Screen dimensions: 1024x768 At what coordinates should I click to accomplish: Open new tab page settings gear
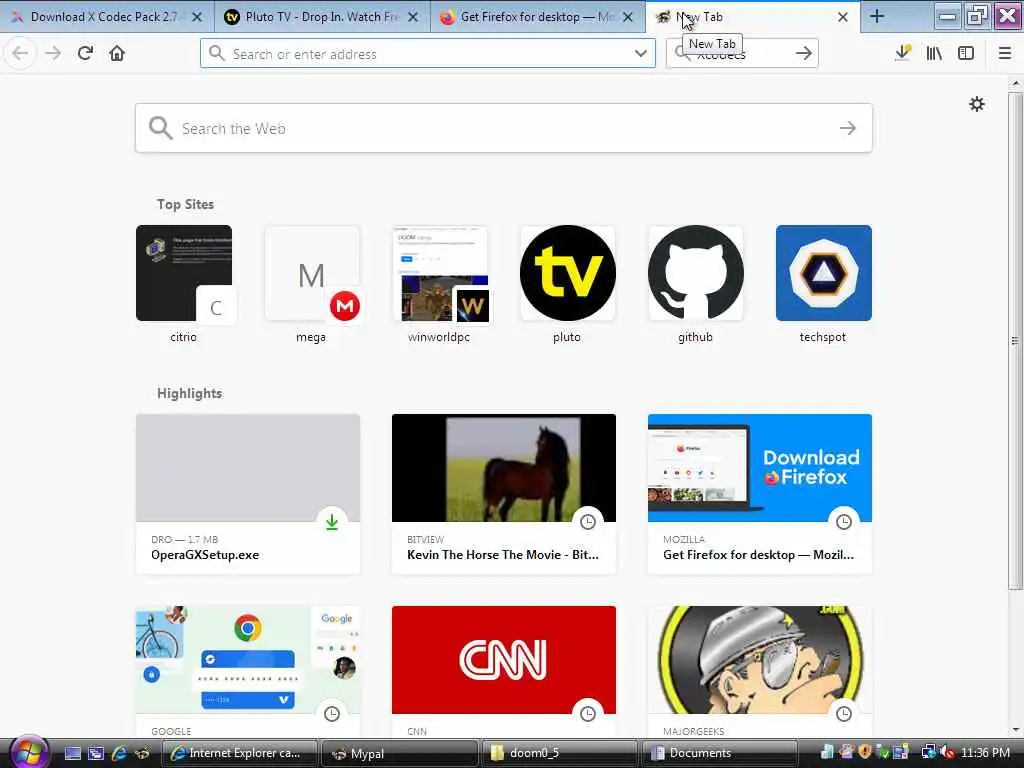click(976, 104)
